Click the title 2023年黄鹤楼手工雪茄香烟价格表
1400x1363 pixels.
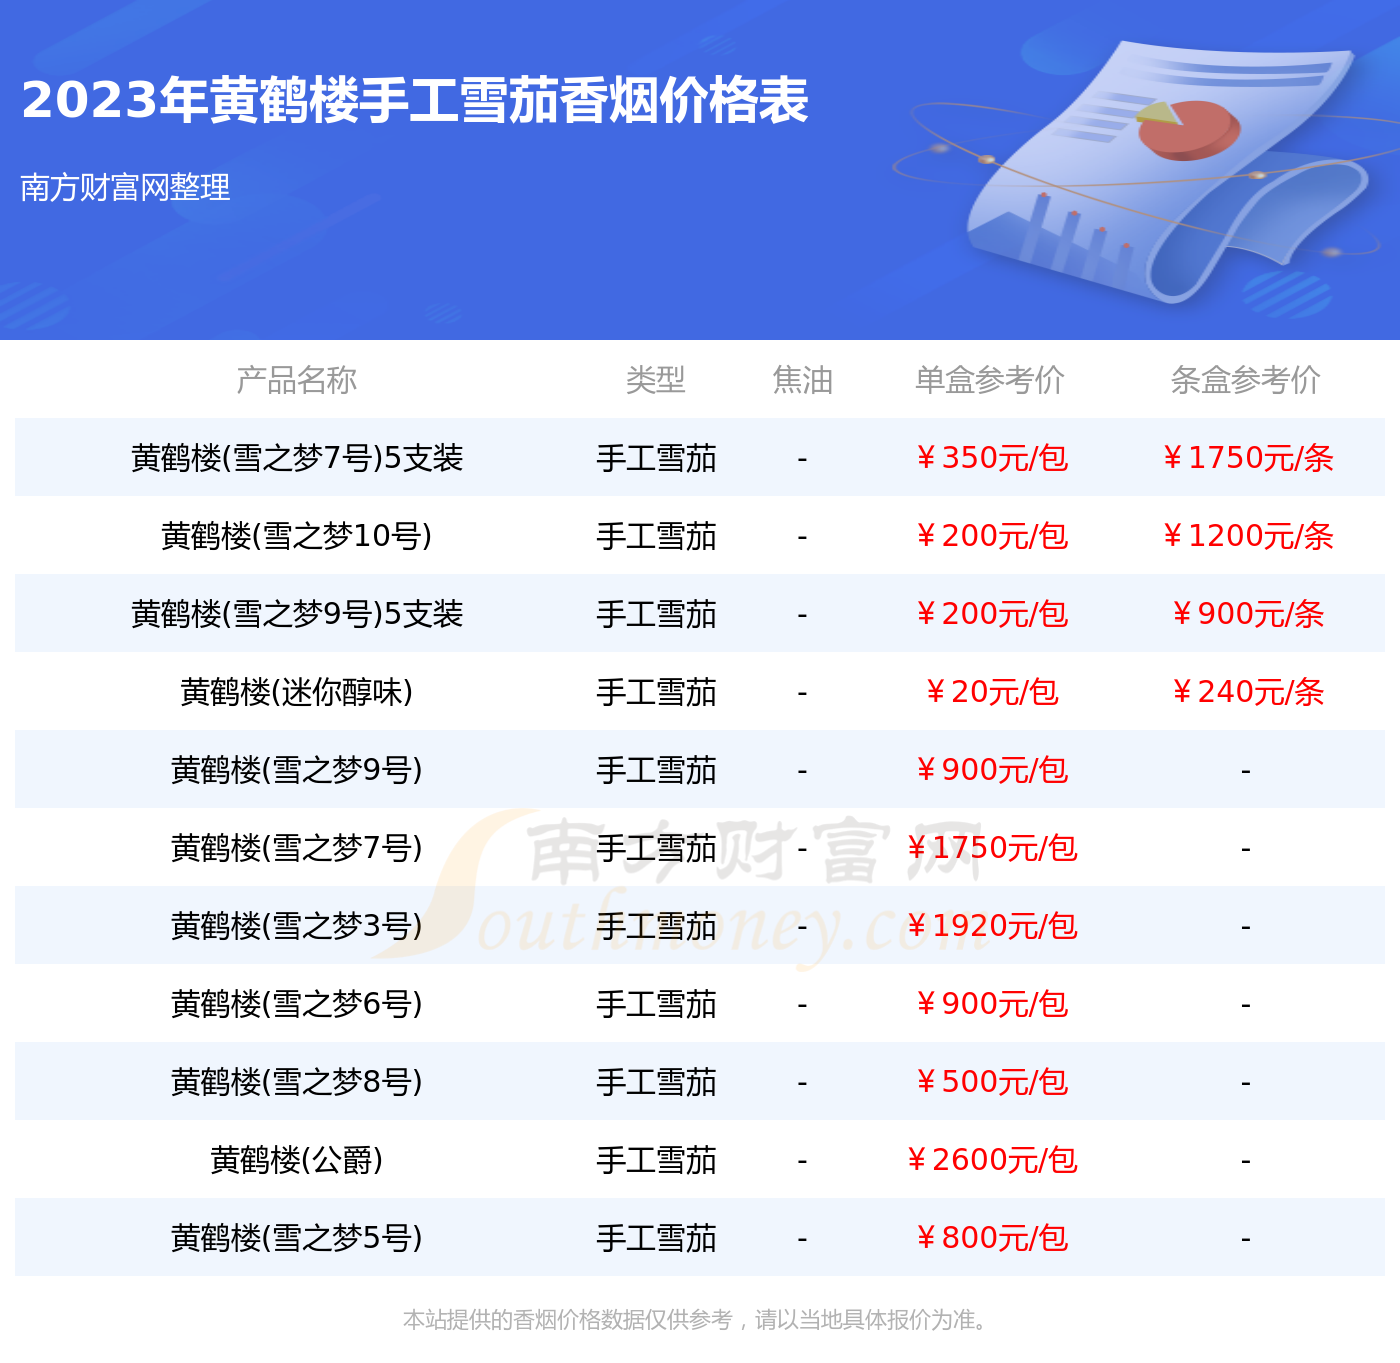tap(415, 100)
